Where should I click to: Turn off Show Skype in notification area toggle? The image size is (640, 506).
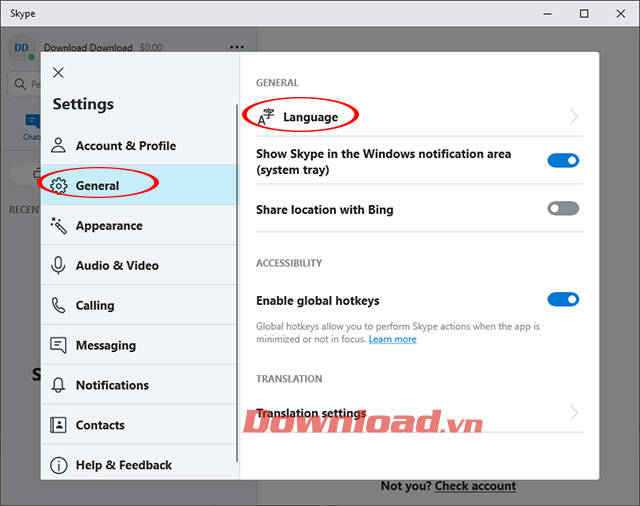563,160
